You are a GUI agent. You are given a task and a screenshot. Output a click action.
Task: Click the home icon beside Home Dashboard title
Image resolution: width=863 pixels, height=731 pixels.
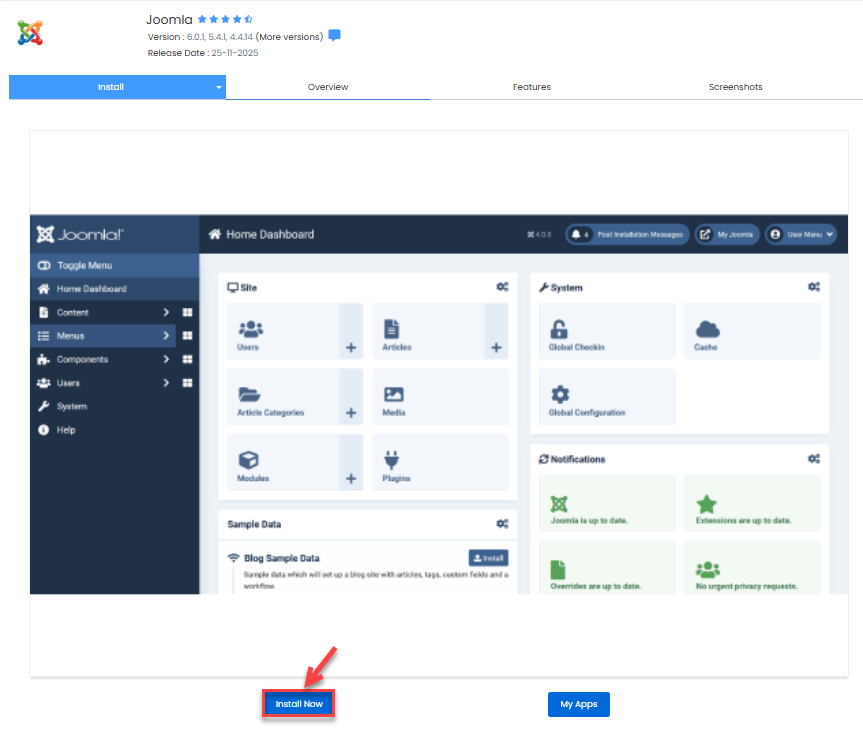coord(215,234)
